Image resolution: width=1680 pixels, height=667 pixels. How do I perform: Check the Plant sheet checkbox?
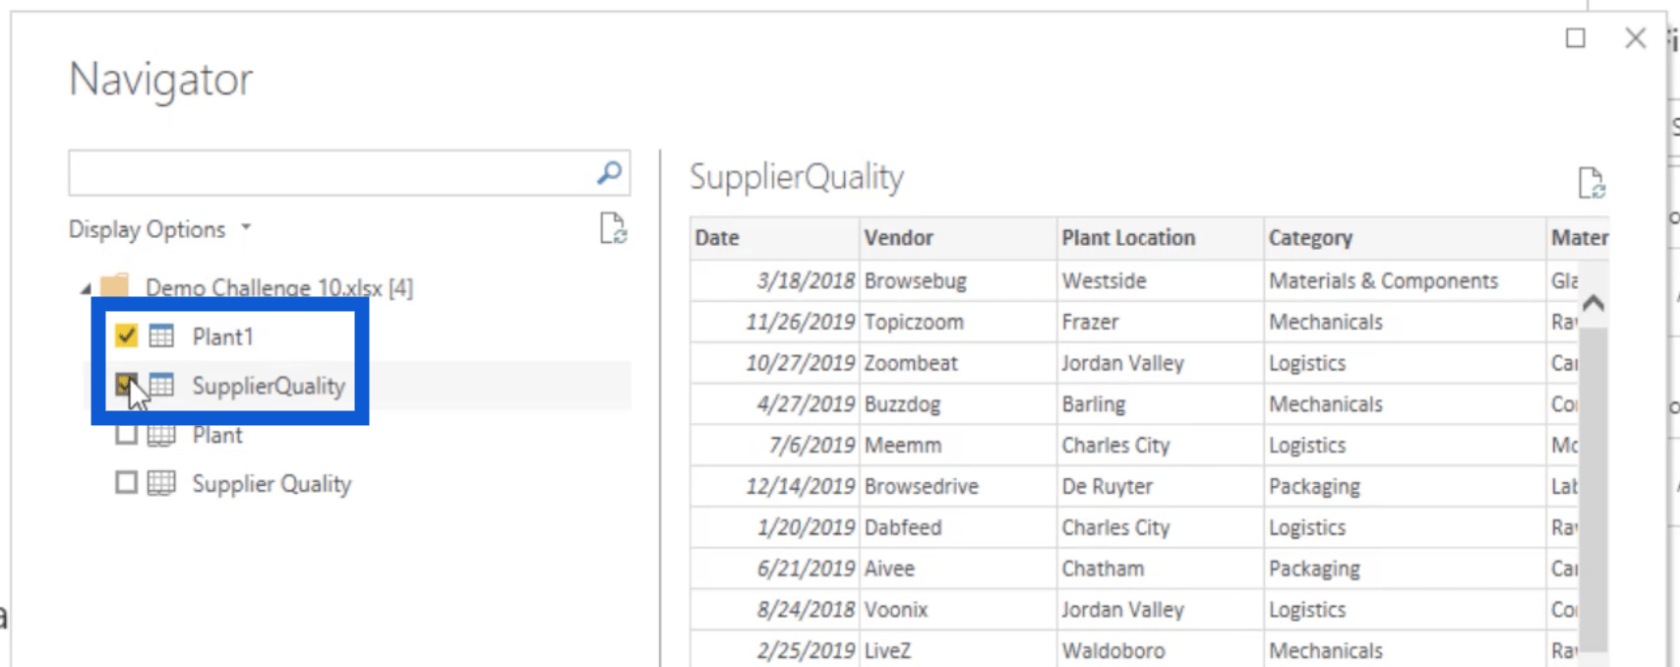coord(126,435)
